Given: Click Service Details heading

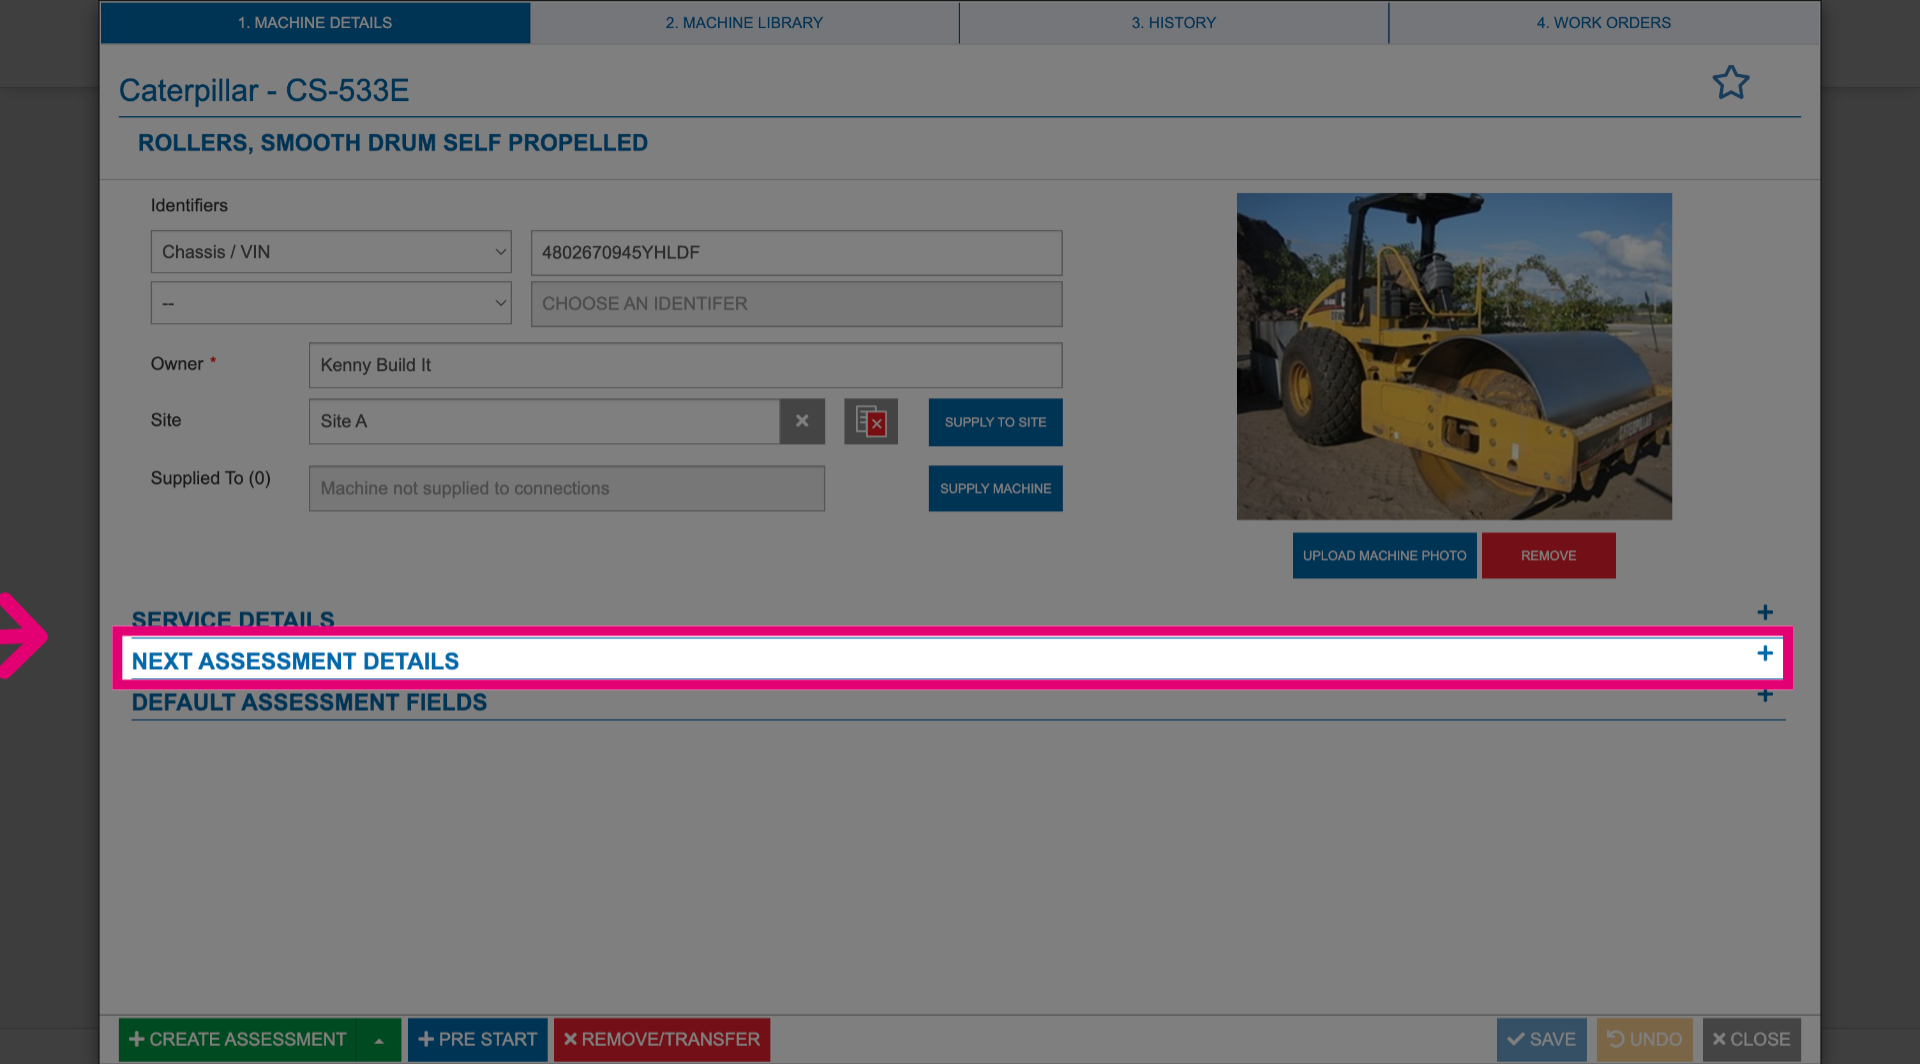Looking at the screenshot, I should pos(233,620).
